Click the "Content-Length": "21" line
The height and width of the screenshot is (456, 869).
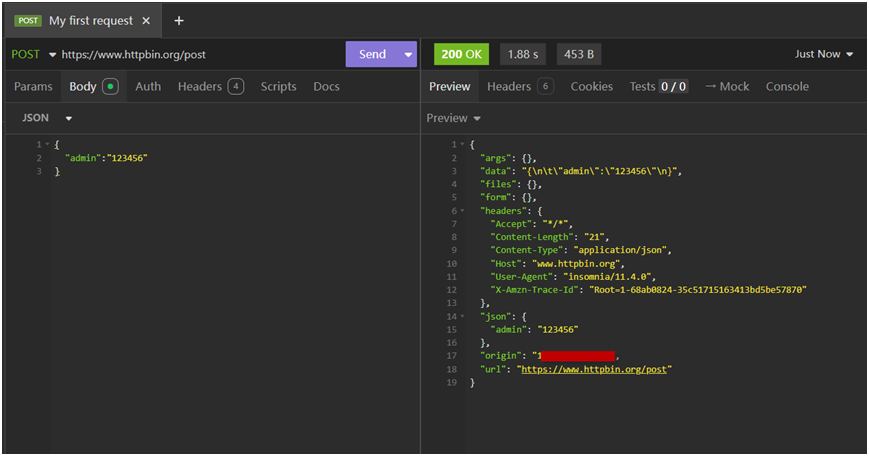tap(549, 237)
